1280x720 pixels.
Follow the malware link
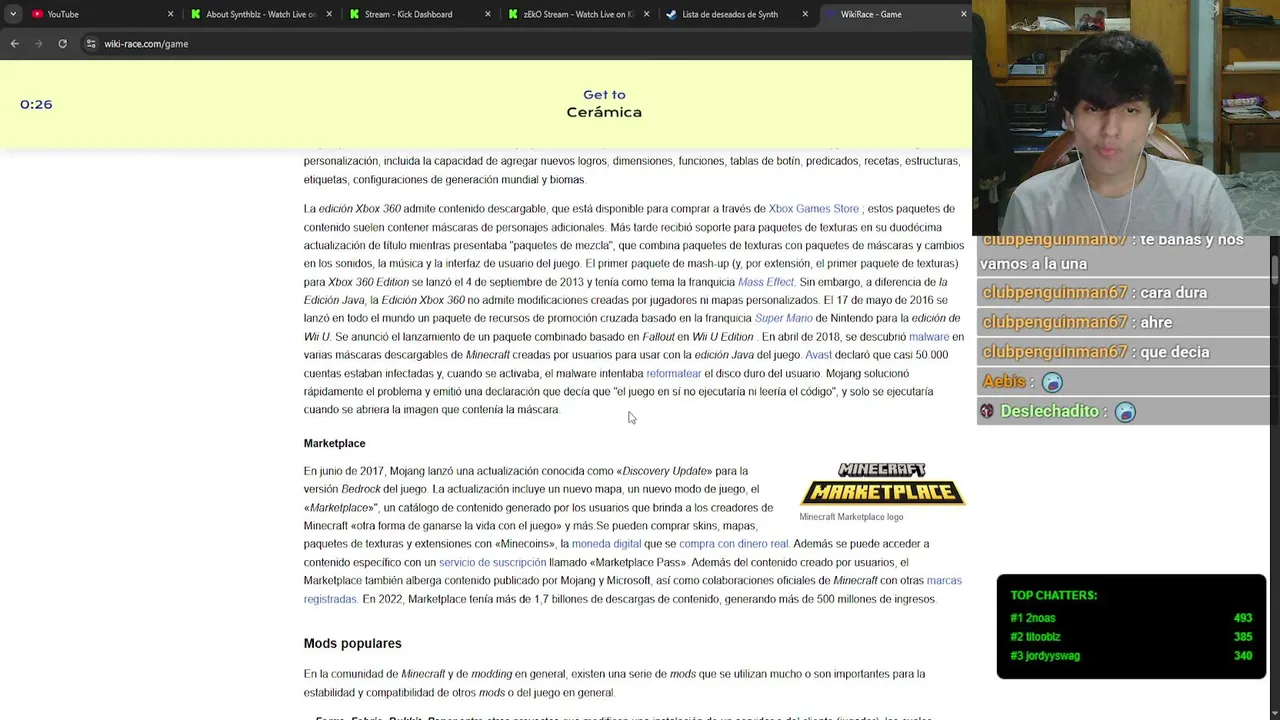(929, 337)
